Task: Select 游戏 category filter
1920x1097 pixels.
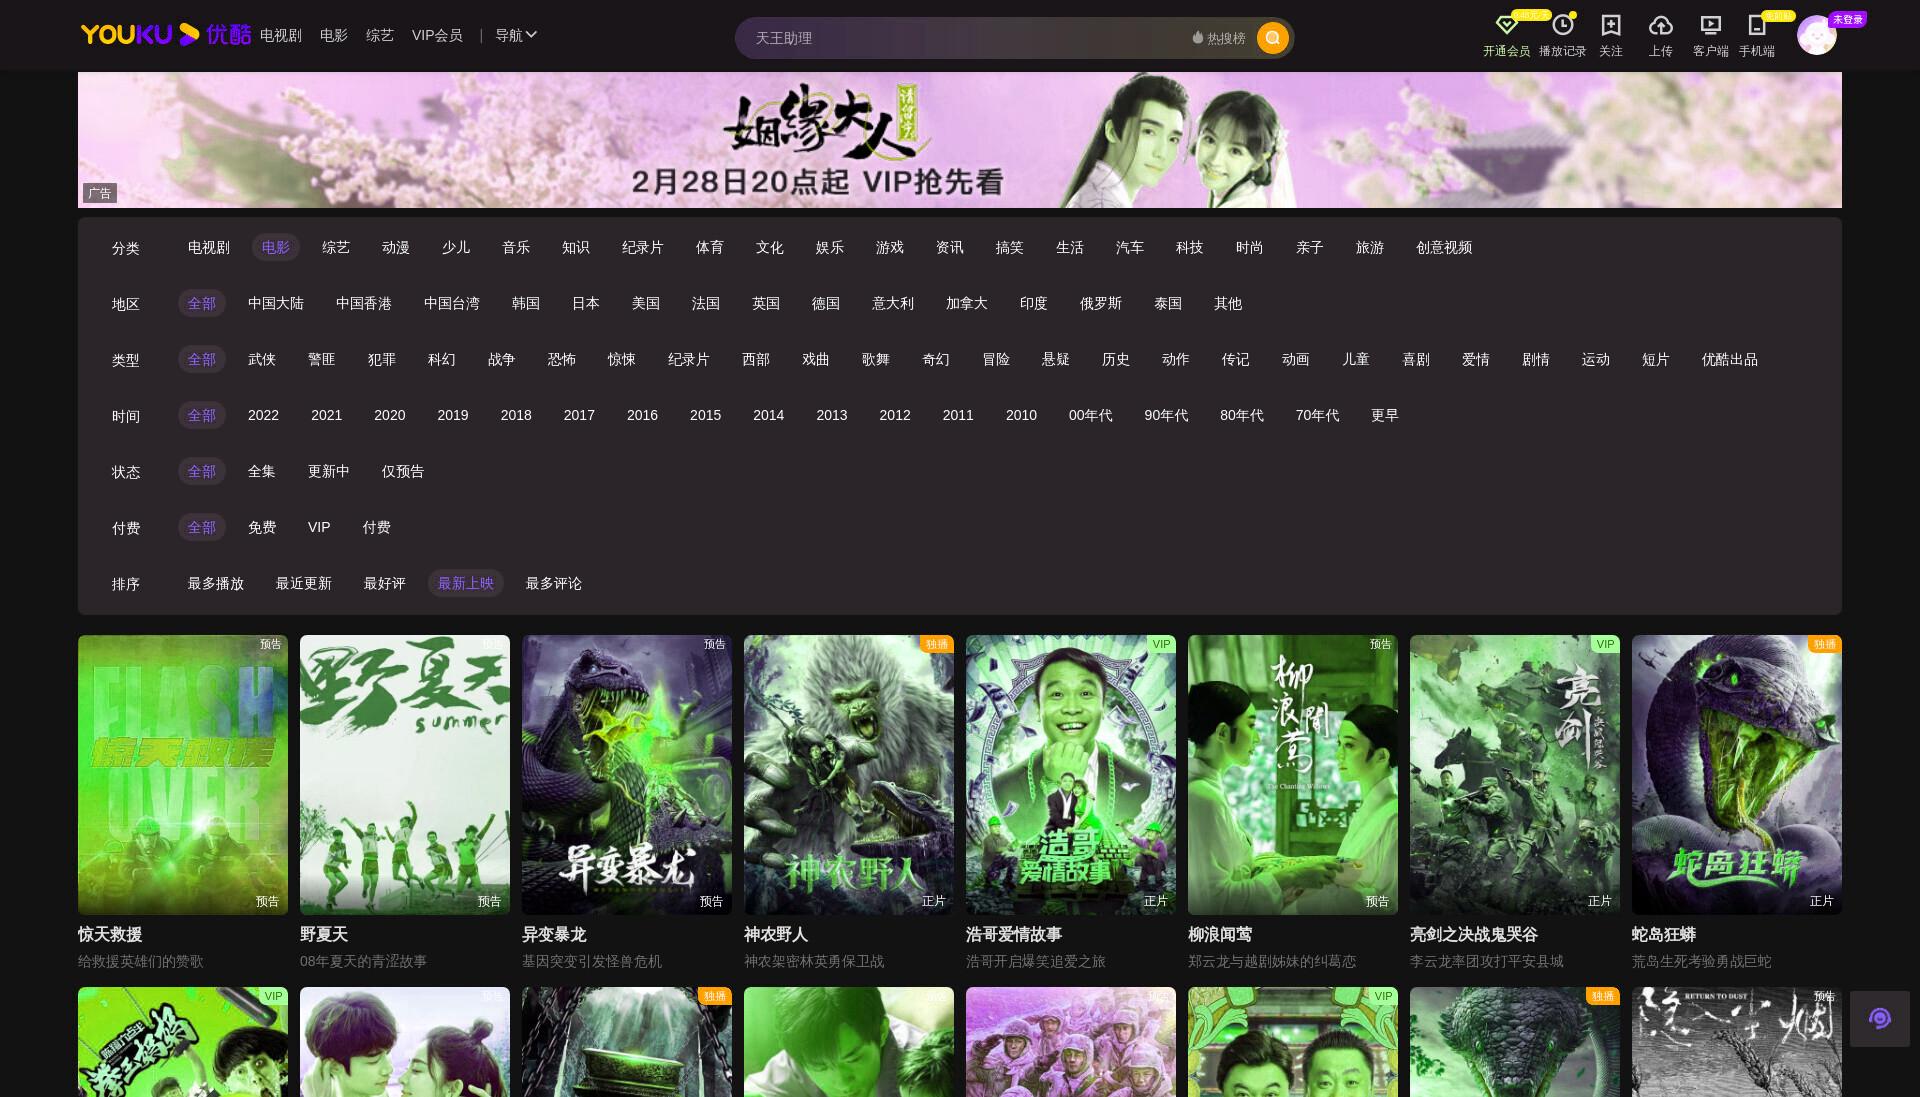Action: tap(890, 247)
